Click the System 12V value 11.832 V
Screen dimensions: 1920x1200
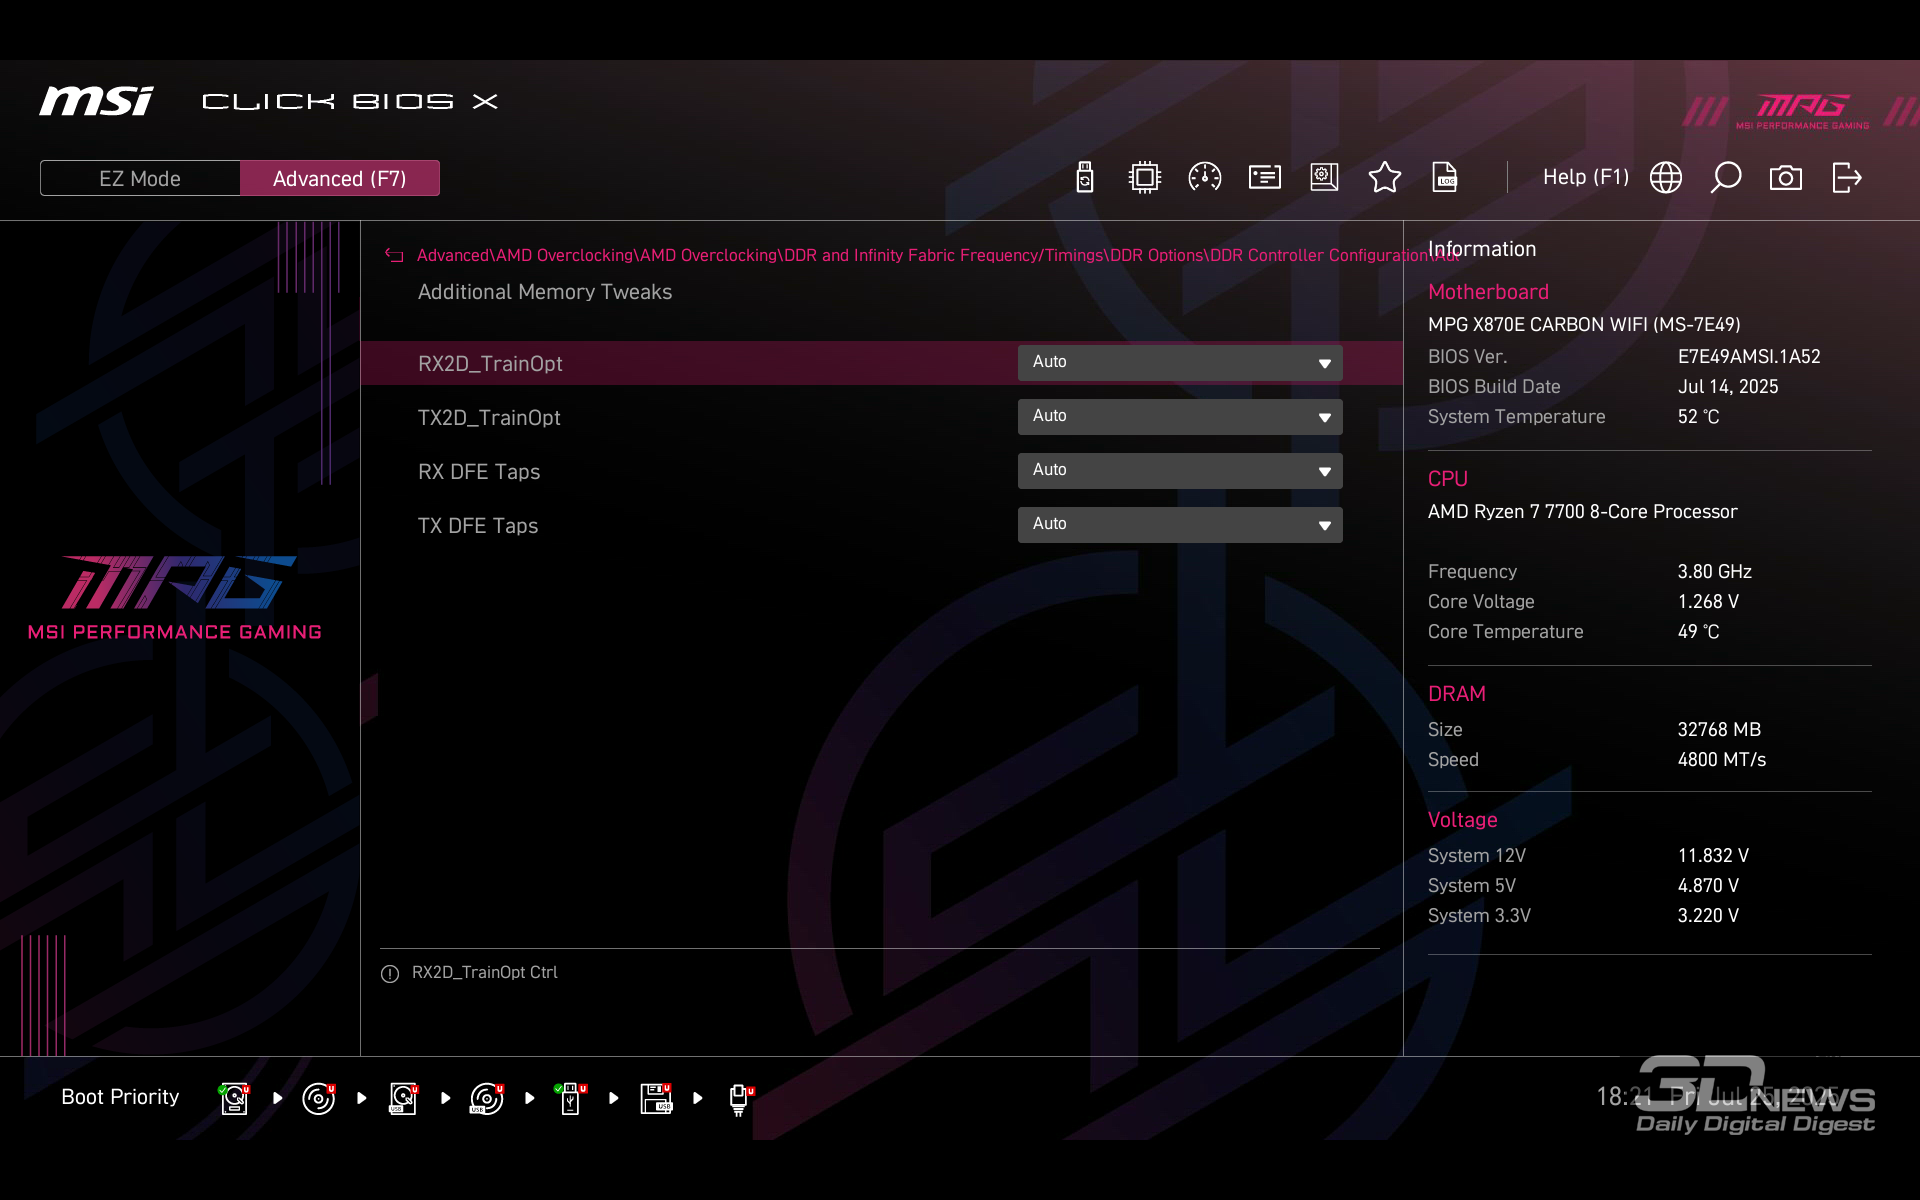point(1713,856)
